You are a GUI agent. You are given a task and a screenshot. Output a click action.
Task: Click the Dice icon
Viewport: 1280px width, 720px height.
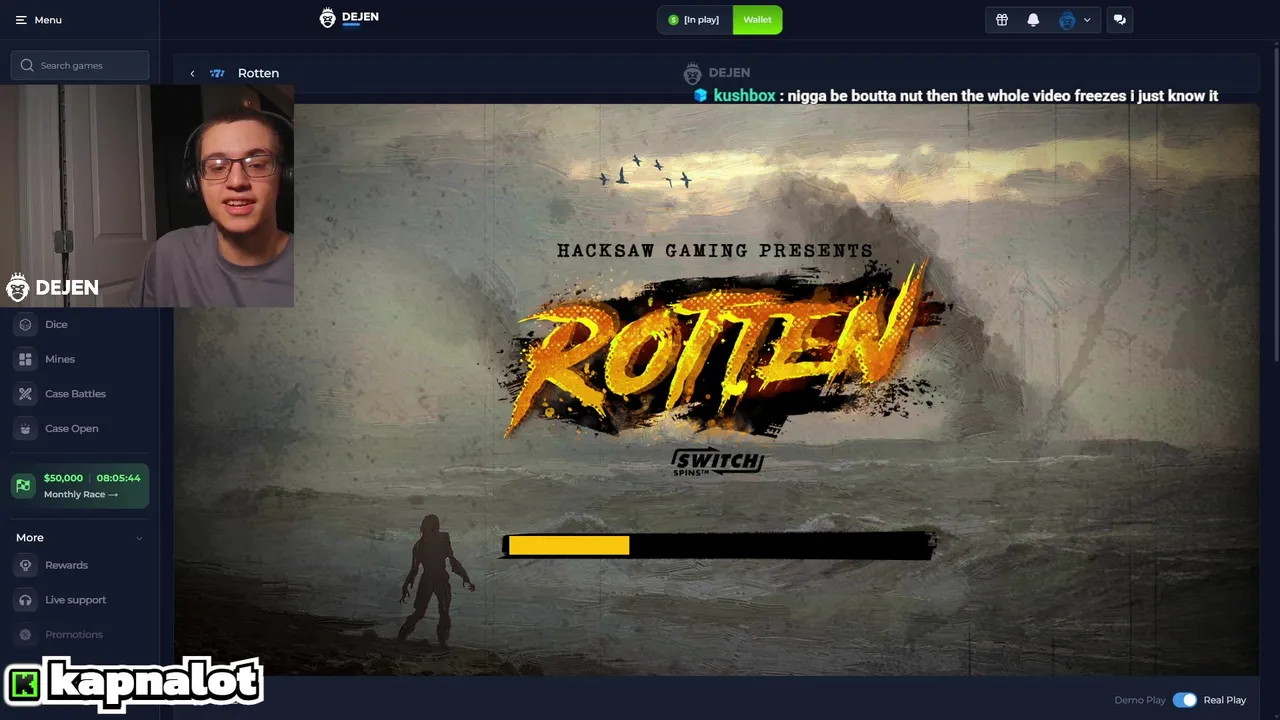[25, 324]
